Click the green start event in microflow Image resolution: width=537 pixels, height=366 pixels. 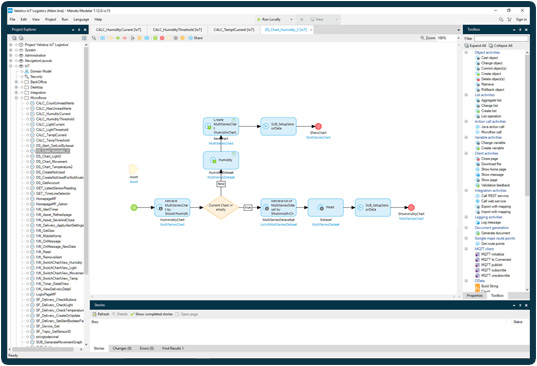coord(134,207)
